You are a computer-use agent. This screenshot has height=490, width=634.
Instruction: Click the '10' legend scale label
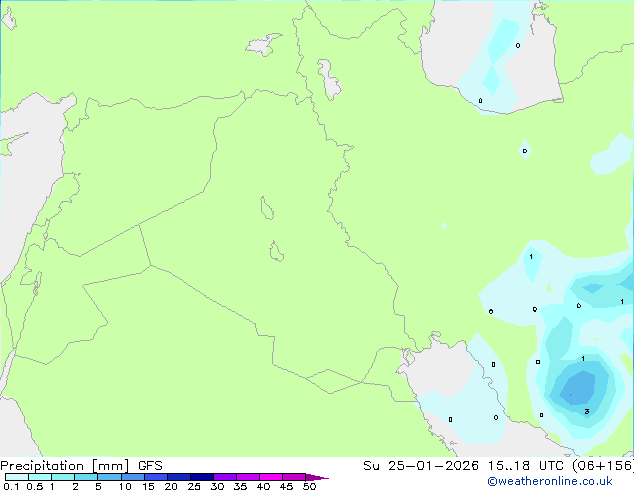click(125, 486)
